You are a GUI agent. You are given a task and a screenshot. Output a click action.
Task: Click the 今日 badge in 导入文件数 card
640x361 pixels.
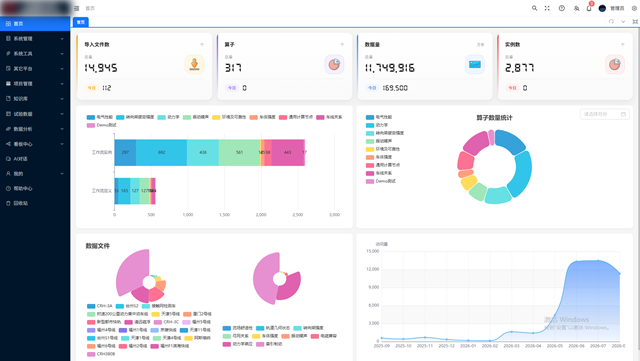91,88
